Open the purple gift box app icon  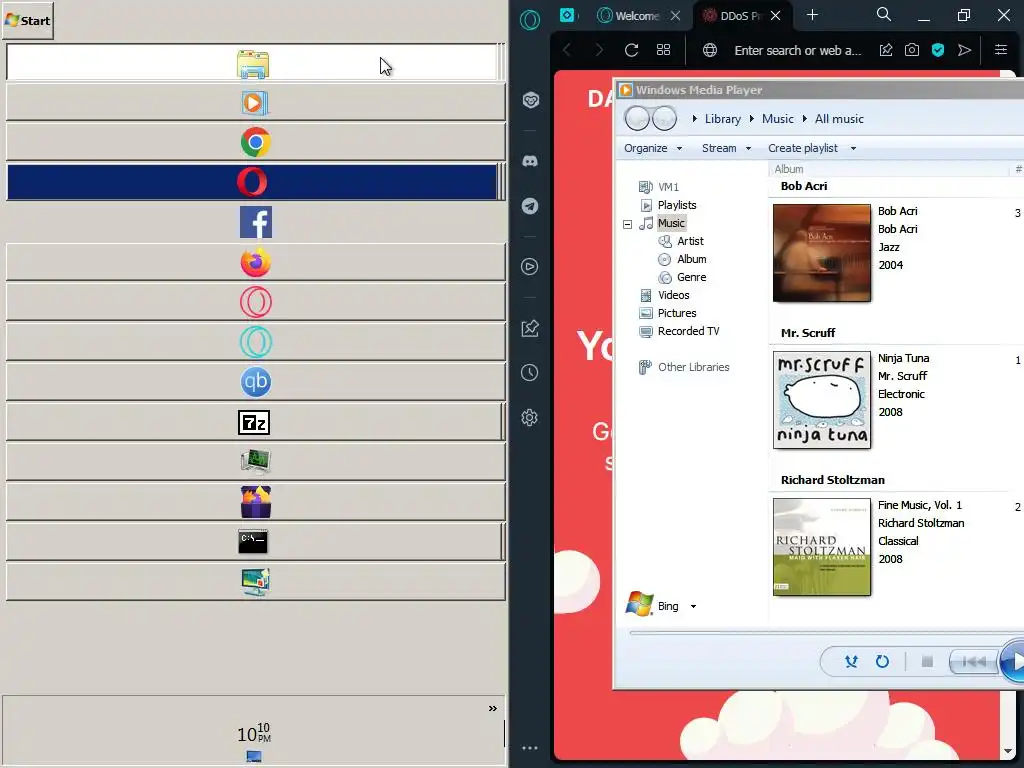[x=255, y=502]
